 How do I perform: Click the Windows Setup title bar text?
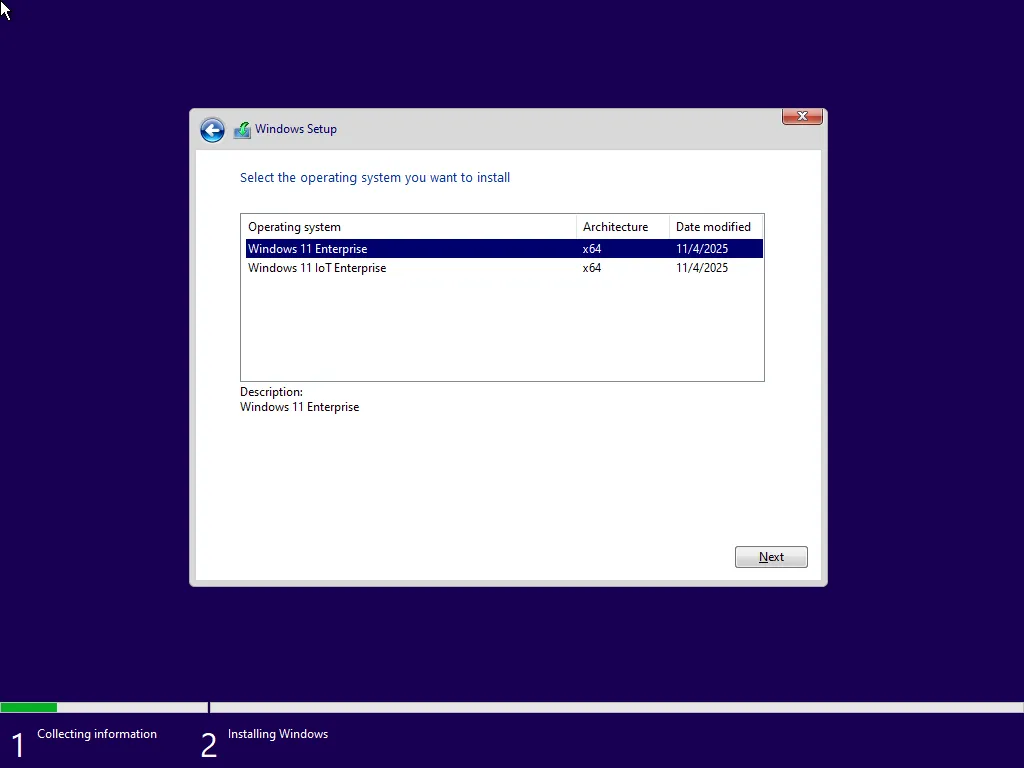295,129
